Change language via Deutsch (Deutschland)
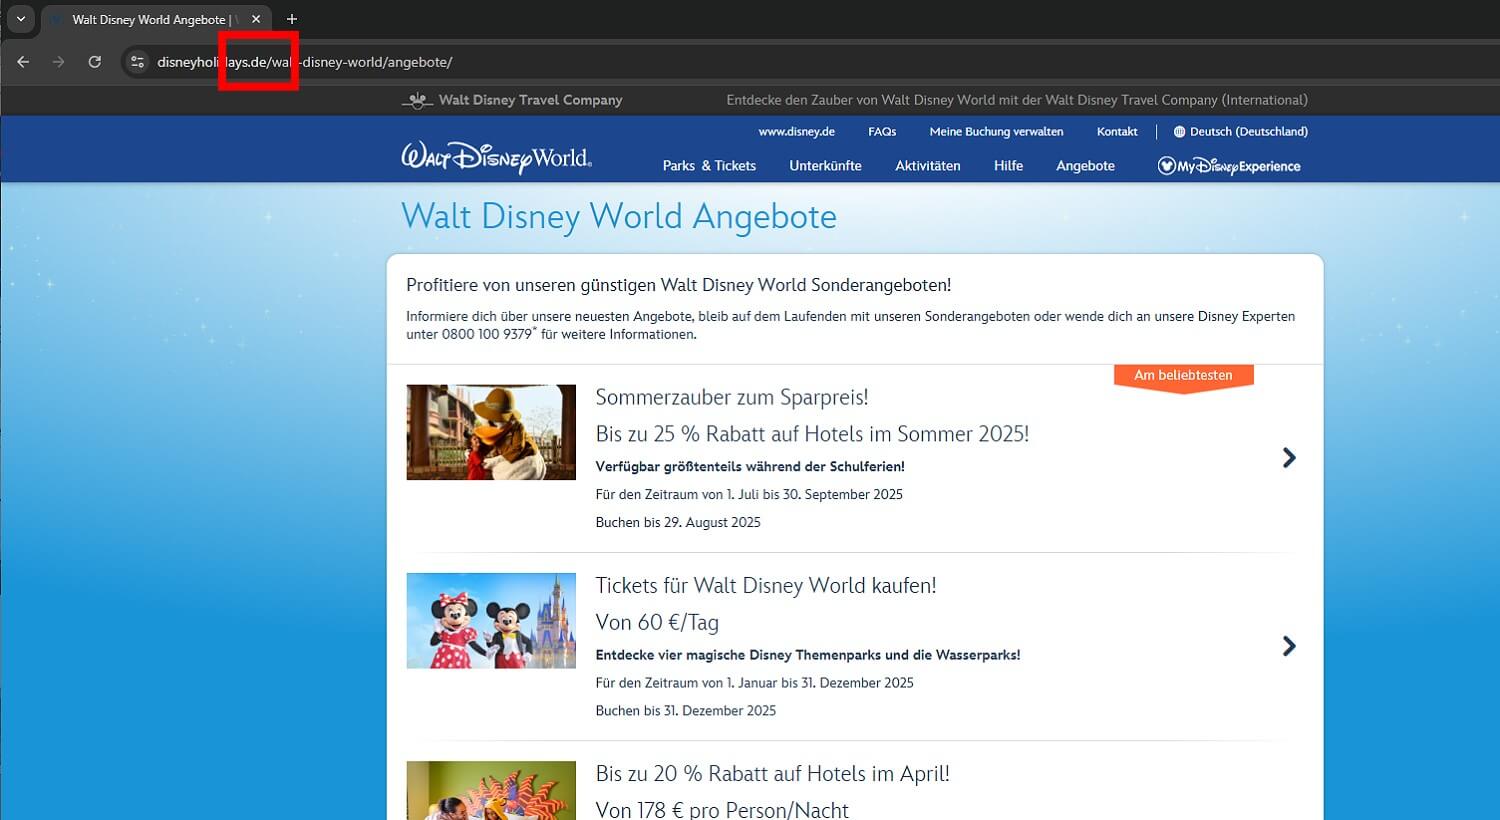The height and width of the screenshot is (820, 1500). tap(1240, 132)
